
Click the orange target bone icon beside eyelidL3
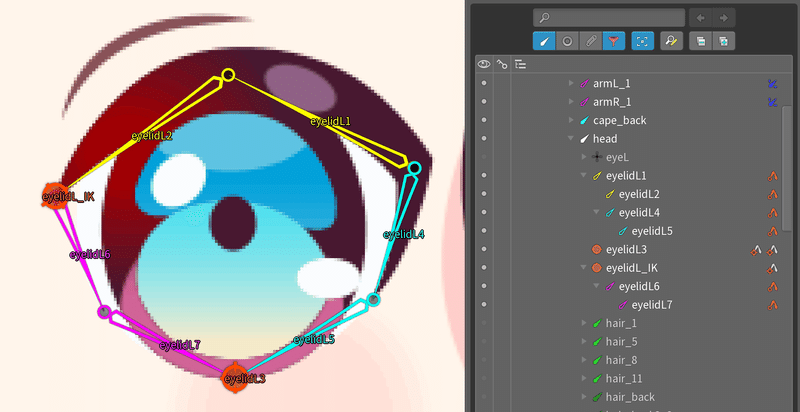(x=596, y=249)
